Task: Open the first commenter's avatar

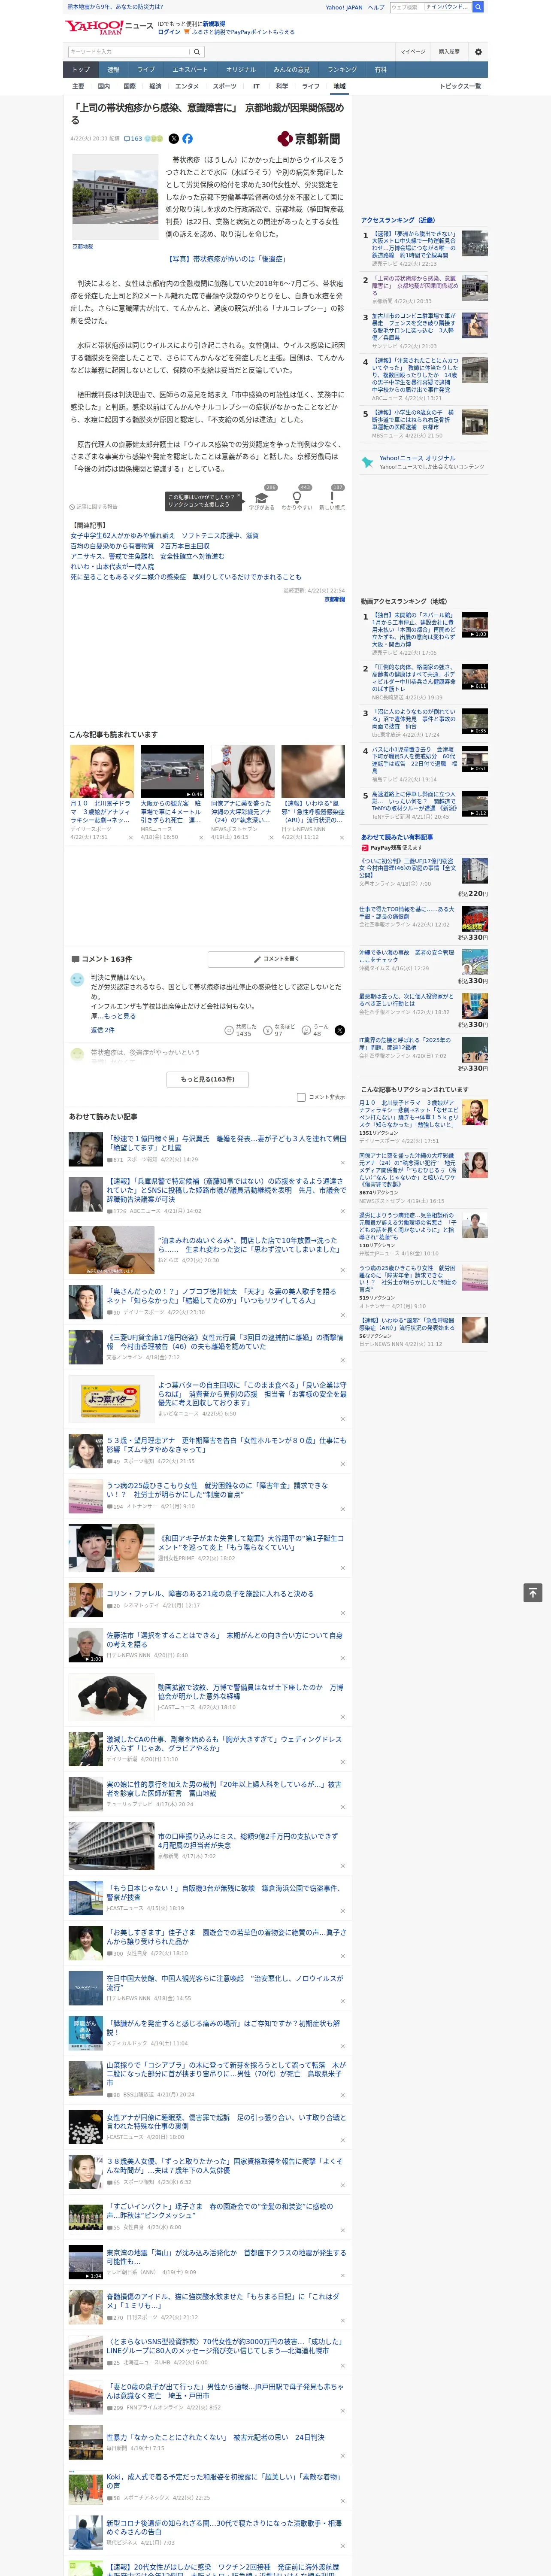Action: [x=77, y=980]
